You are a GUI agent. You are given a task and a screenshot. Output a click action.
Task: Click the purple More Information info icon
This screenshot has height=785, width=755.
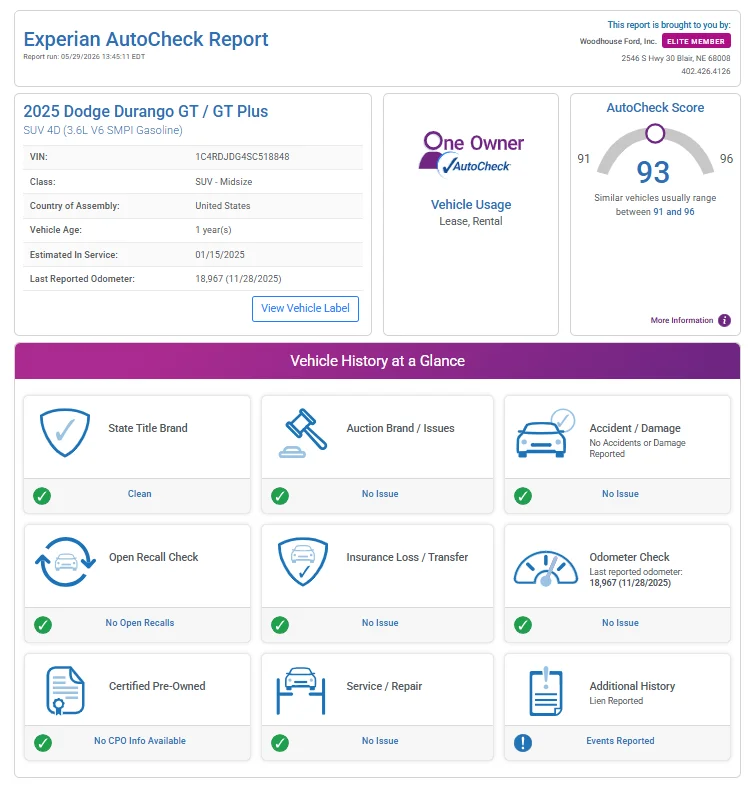(x=724, y=320)
